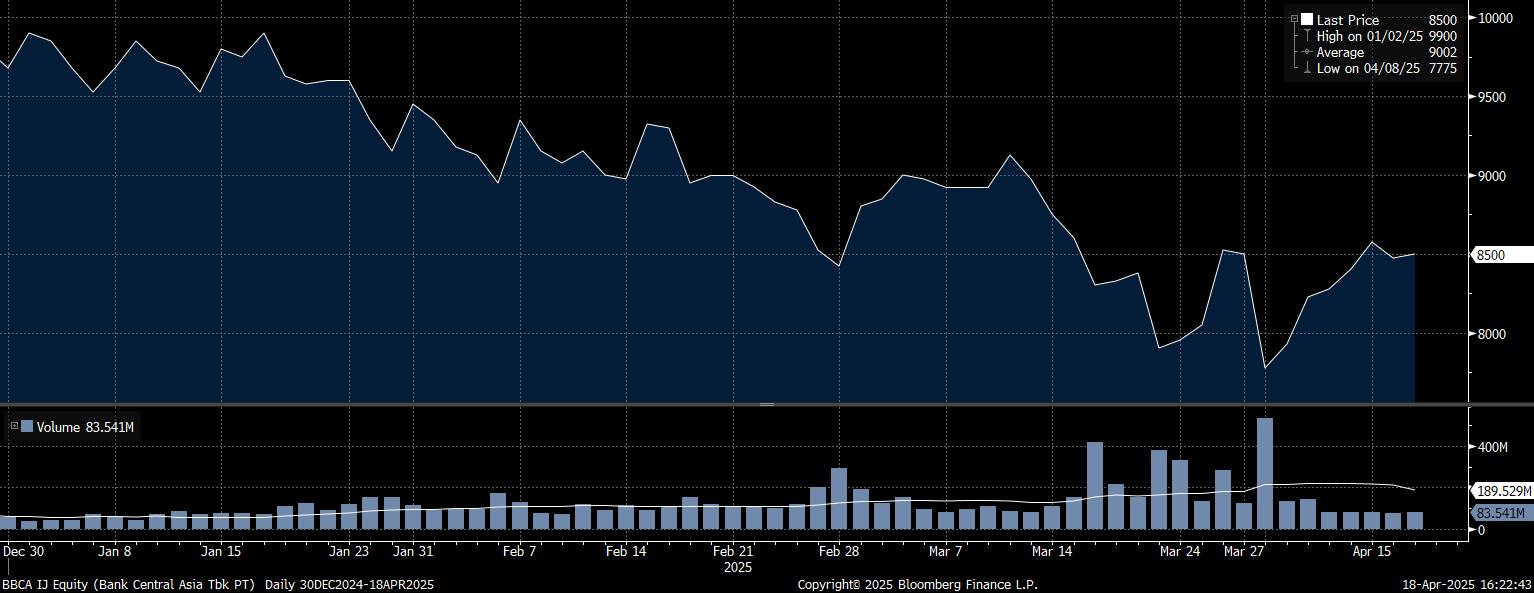This screenshot has height=593, width=1534.
Task: Click the Volume series color swatch
Action: coord(27,426)
